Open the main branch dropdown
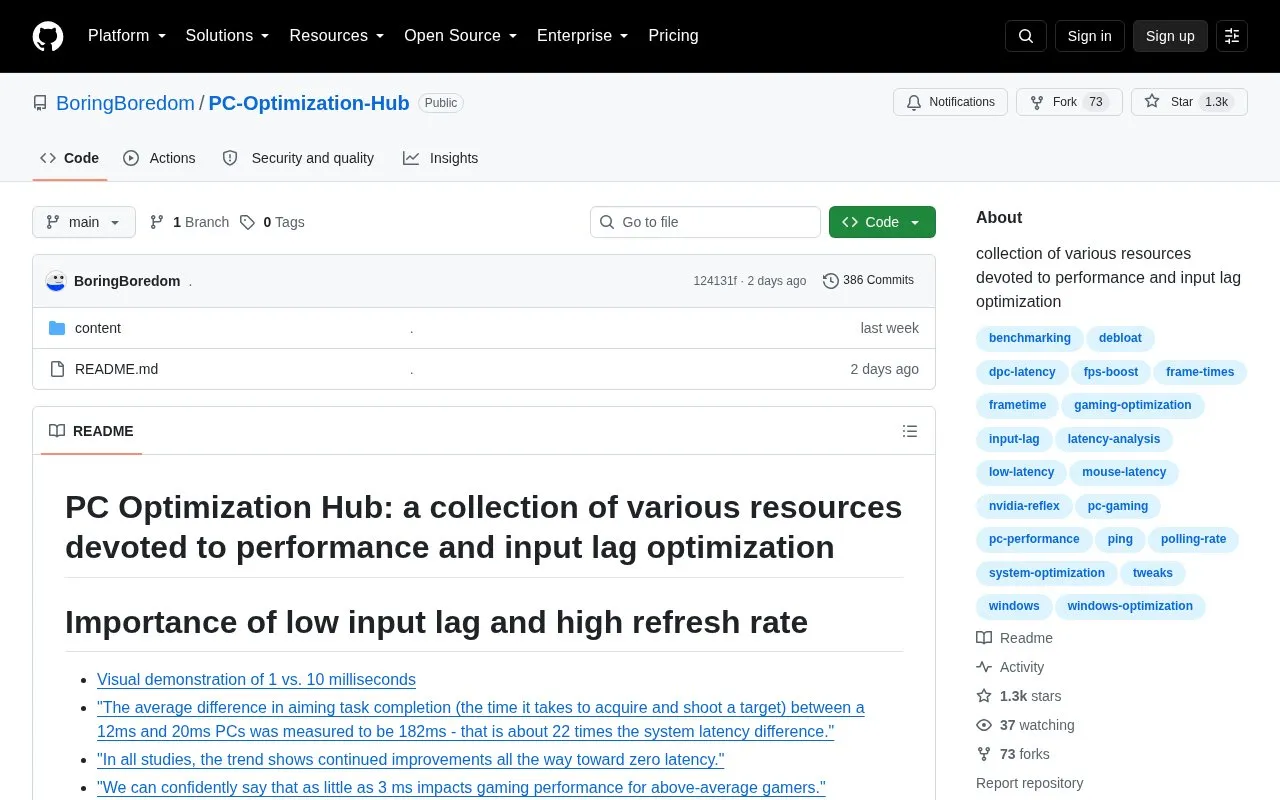 click(x=84, y=222)
